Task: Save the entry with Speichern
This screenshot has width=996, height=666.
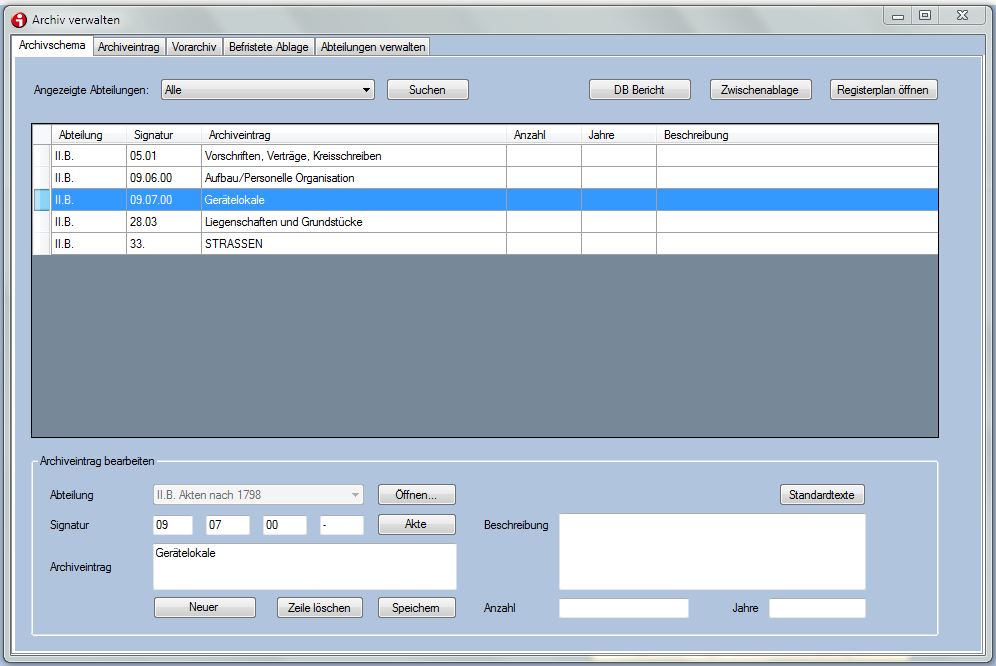Action: pyautogui.click(x=416, y=608)
